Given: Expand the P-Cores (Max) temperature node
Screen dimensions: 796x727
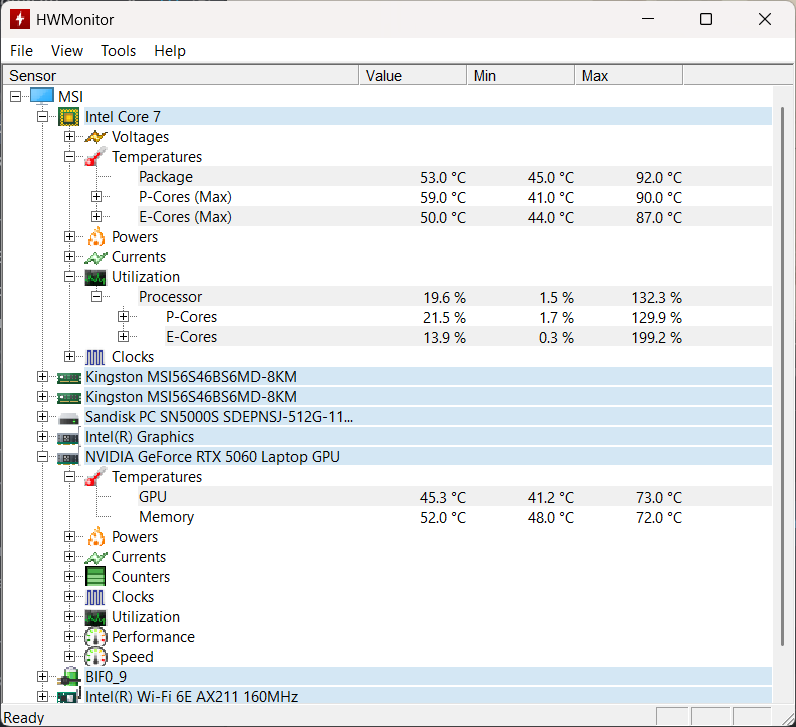Looking at the screenshot, I should (97, 197).
